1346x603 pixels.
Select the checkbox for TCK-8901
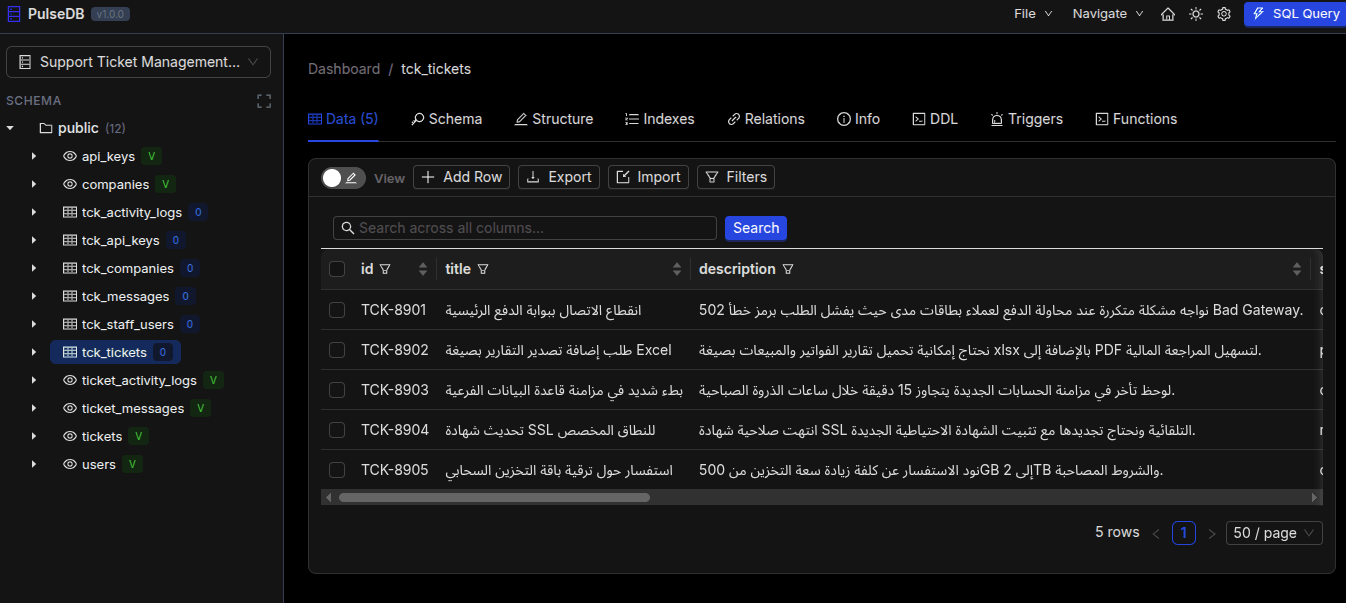pos(337,310)
